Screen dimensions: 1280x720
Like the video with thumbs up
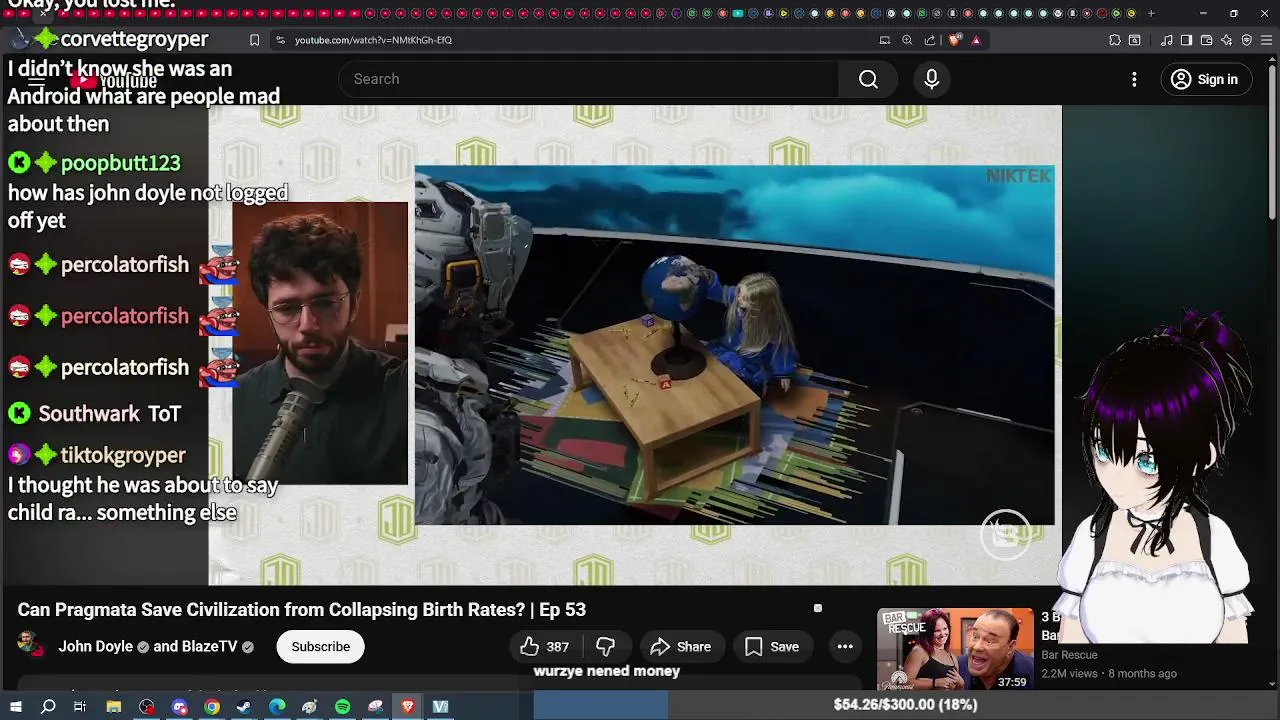[x=545, y=647]
